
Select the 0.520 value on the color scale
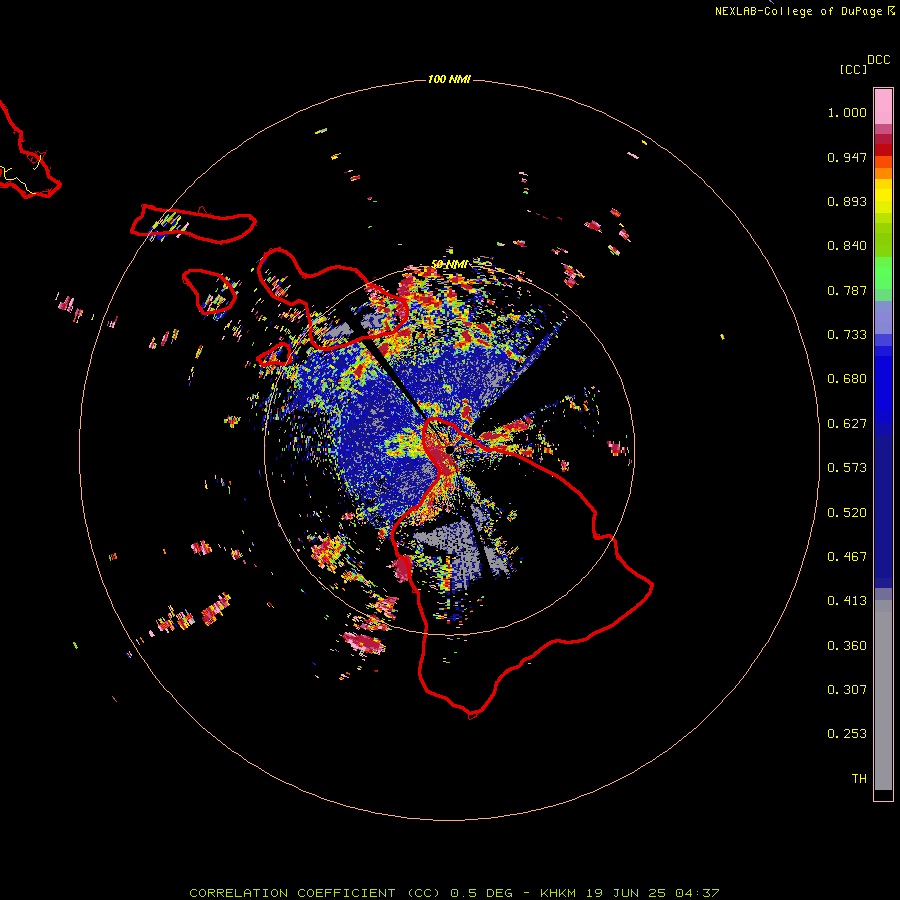(847, 513)
